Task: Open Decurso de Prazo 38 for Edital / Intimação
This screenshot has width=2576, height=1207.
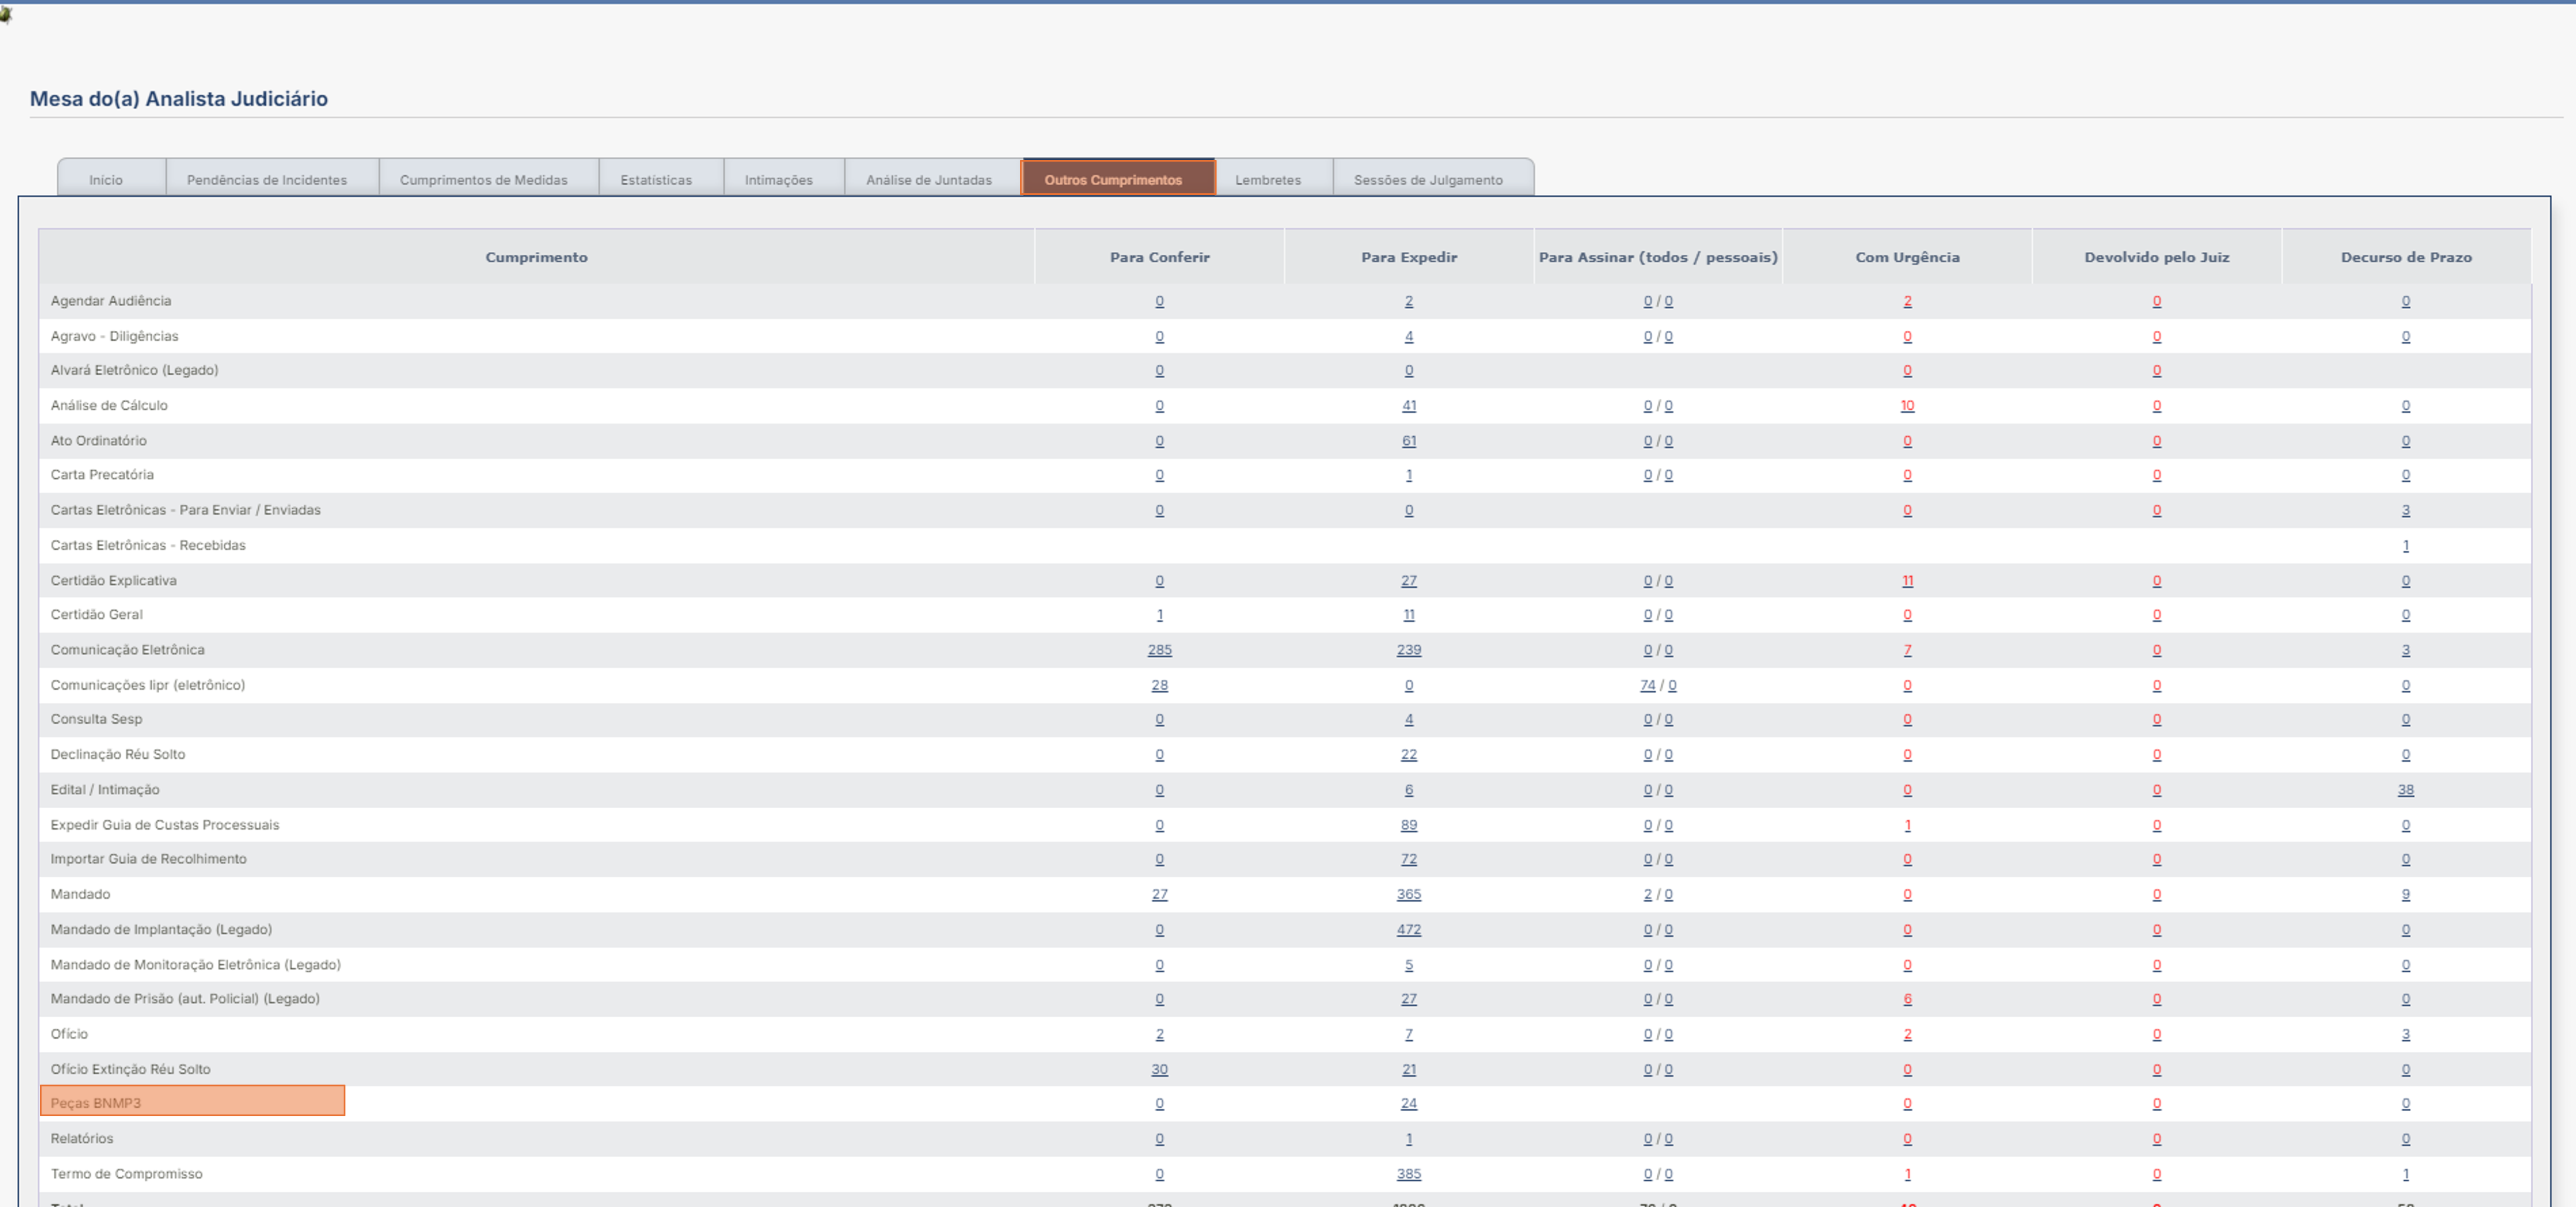Action: tap(2406, 789)
